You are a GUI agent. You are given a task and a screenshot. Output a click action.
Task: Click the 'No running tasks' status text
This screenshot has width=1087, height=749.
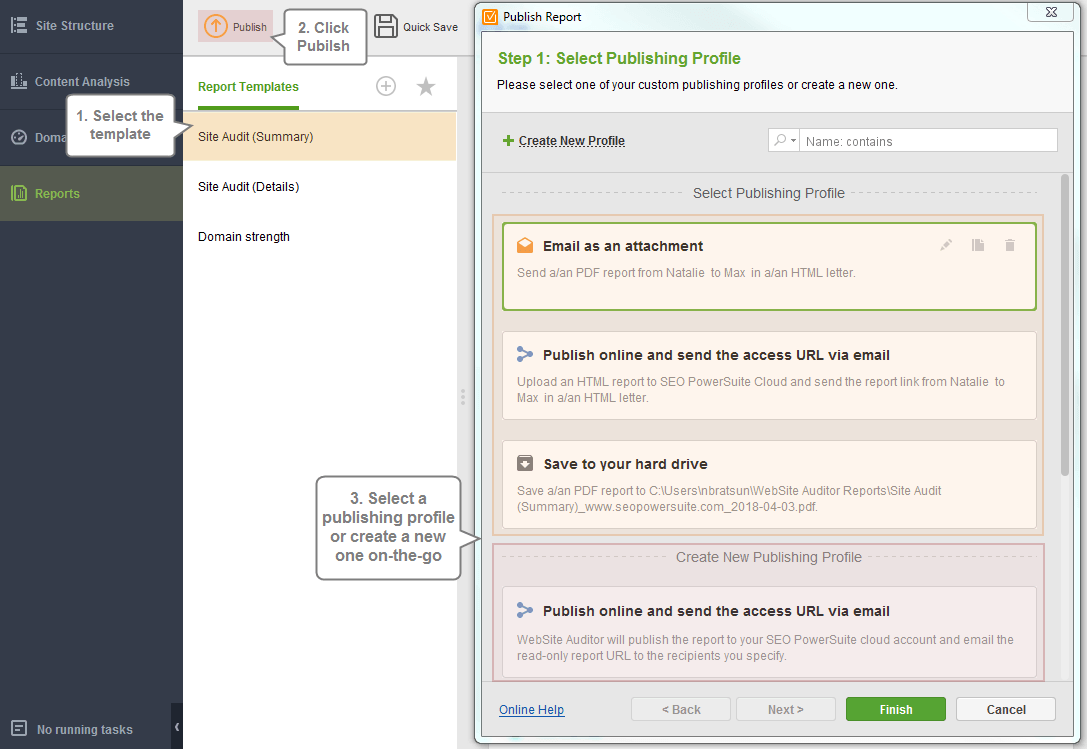[85, 730]
